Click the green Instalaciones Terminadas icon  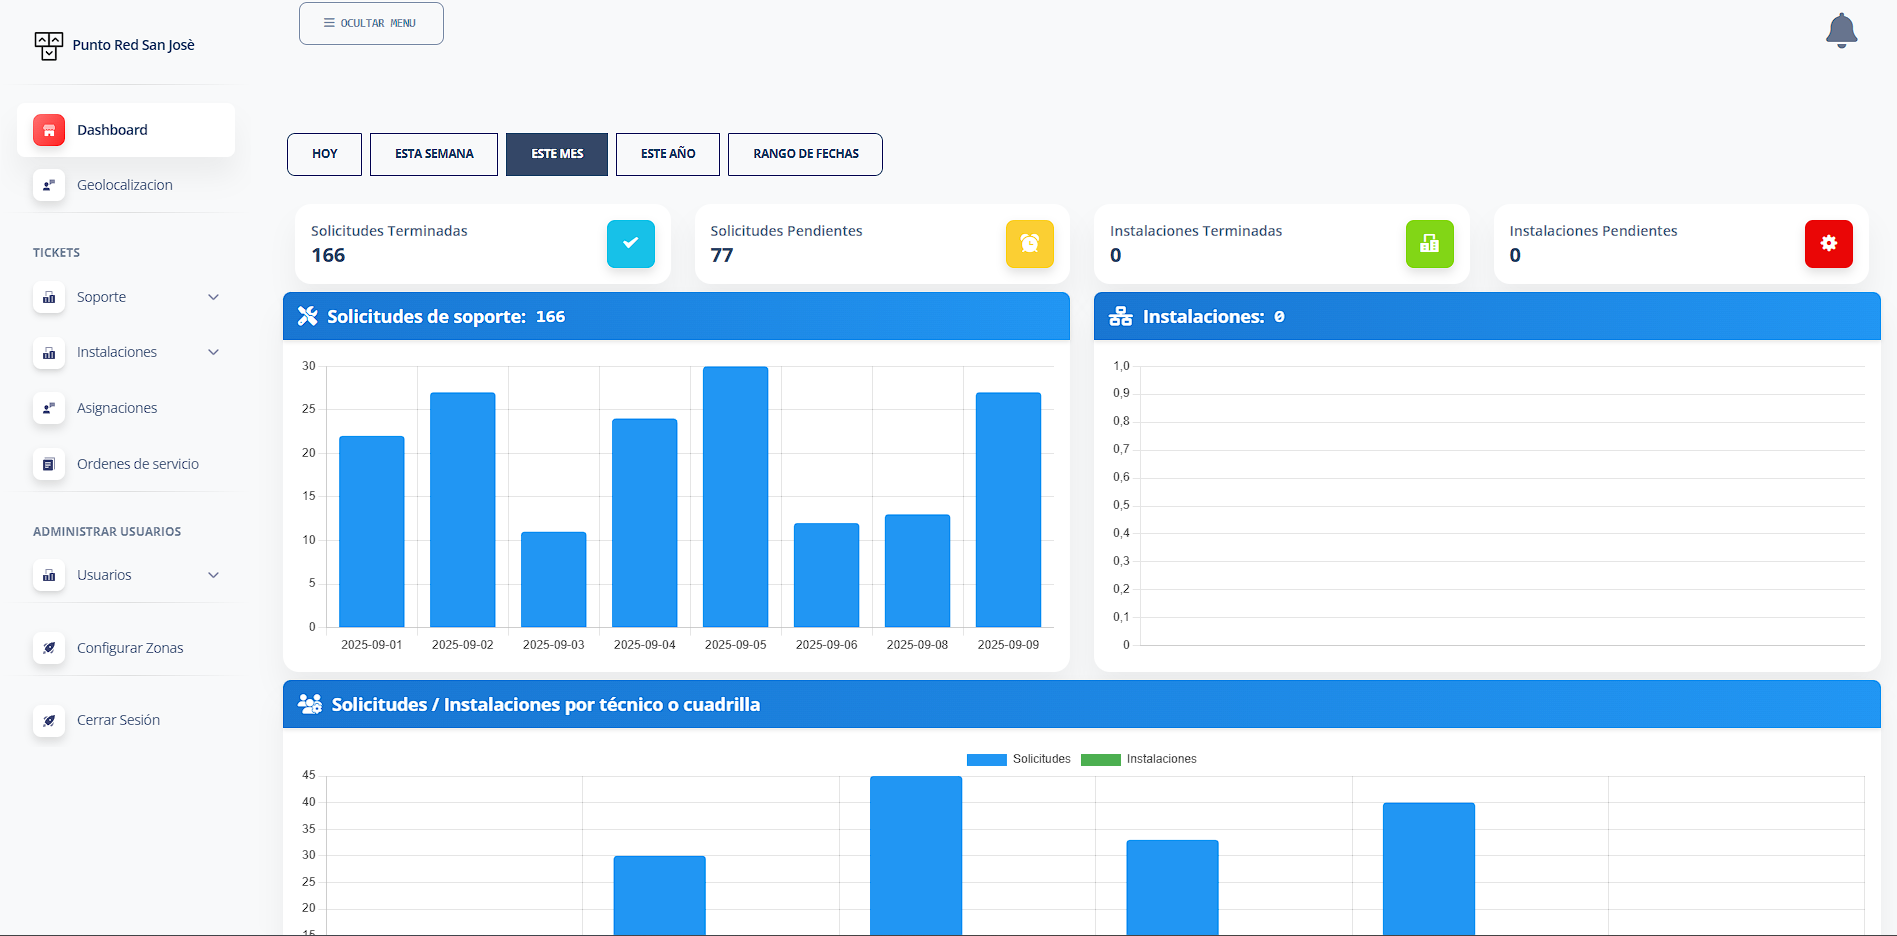tap(1429, 244)
